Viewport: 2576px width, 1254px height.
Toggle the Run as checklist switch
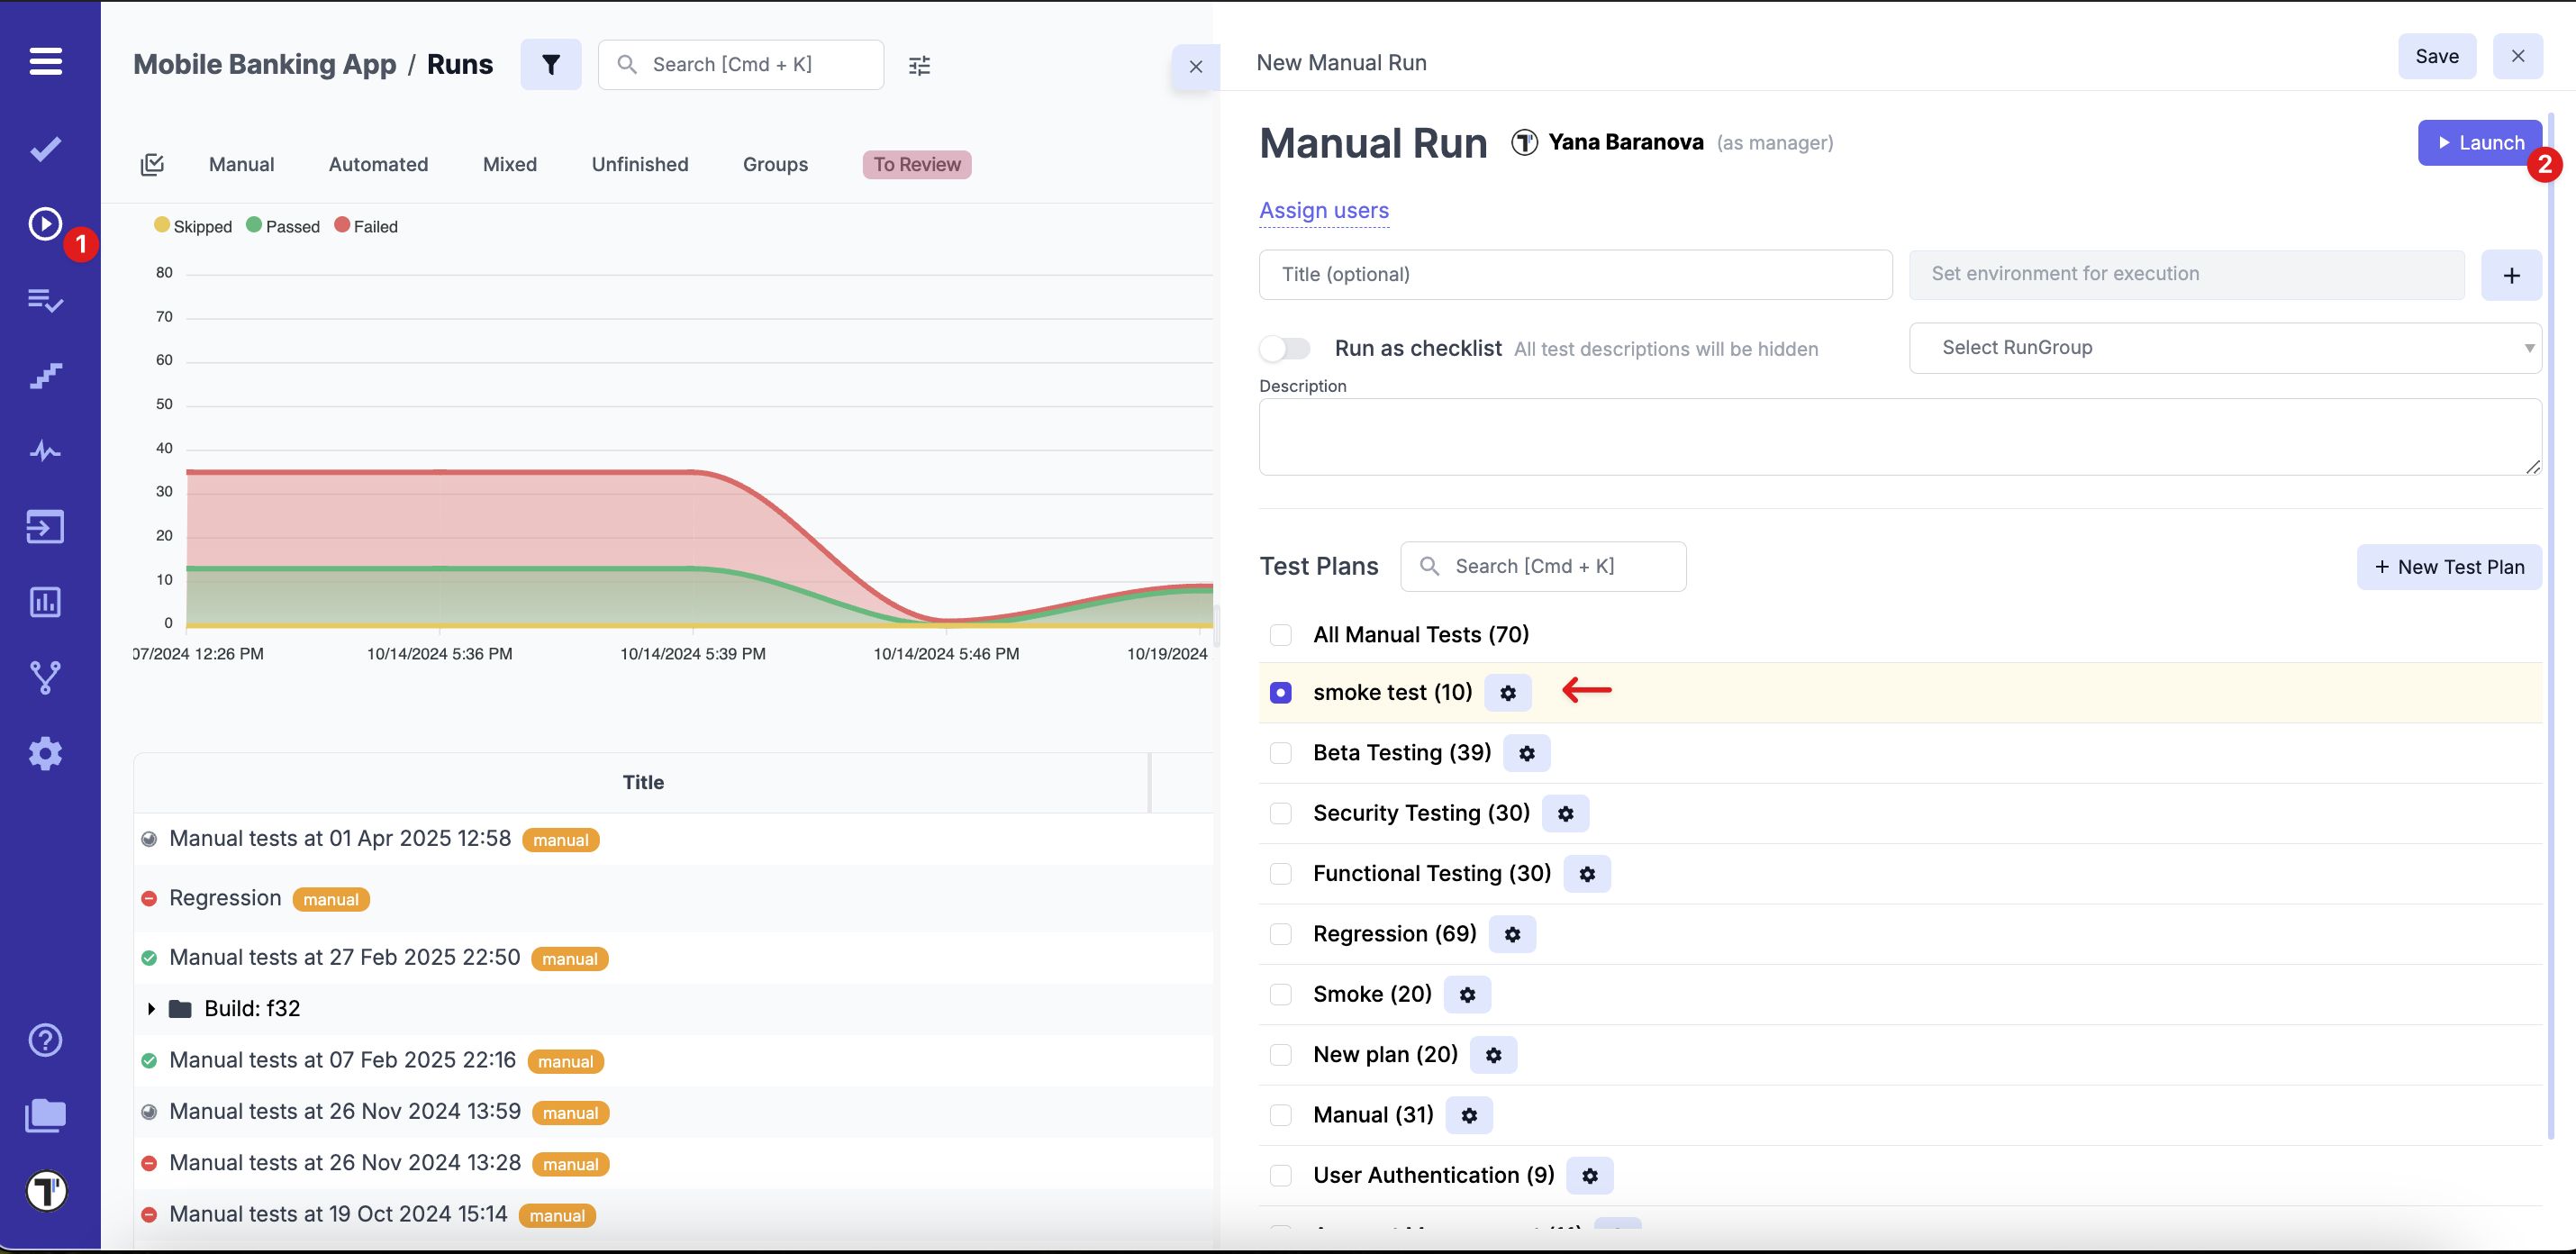(1284, 348)
